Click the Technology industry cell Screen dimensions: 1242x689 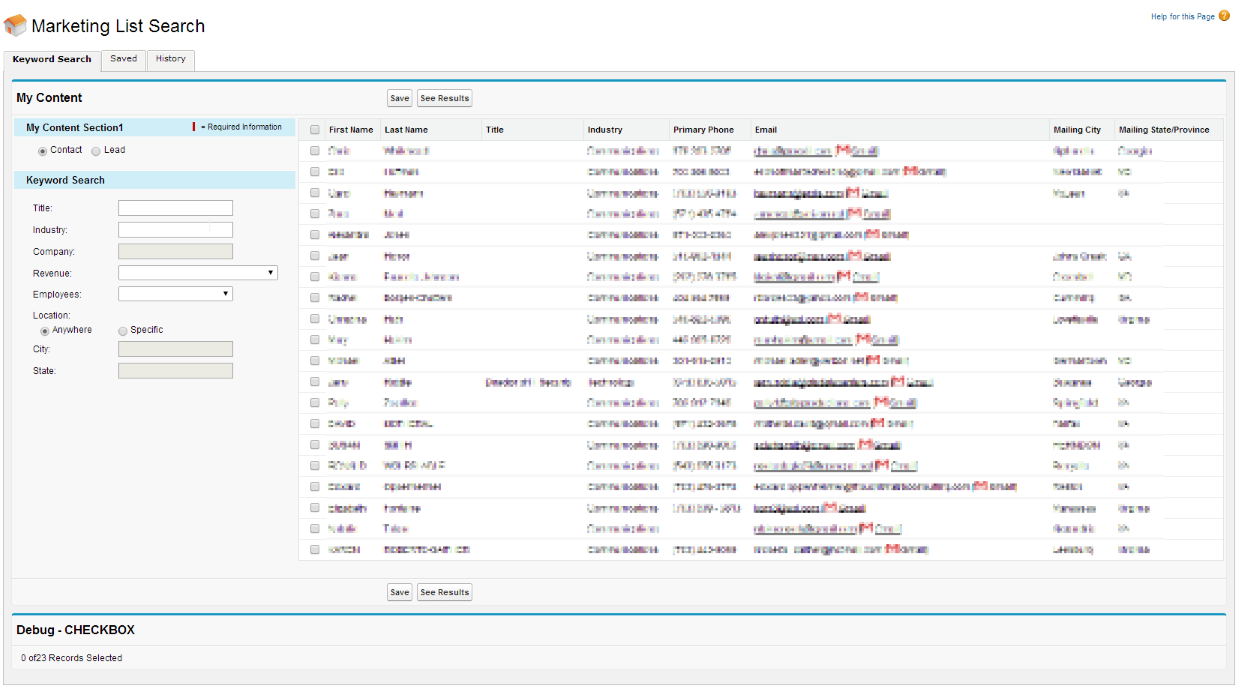(609, 382)
